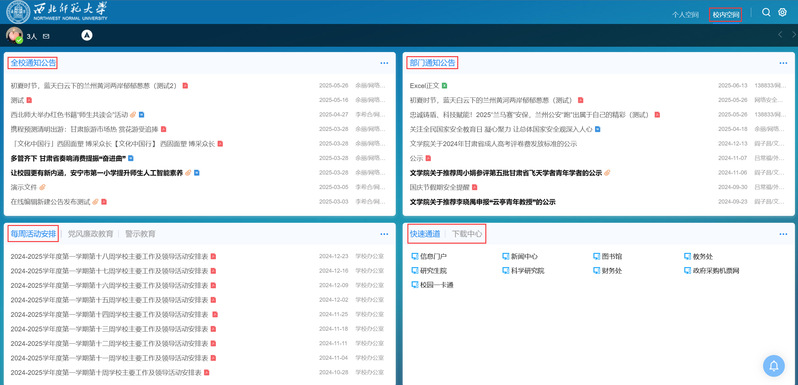
Task: Open department notice 公示 dated 2024-11-07
Action: (416, 158)
